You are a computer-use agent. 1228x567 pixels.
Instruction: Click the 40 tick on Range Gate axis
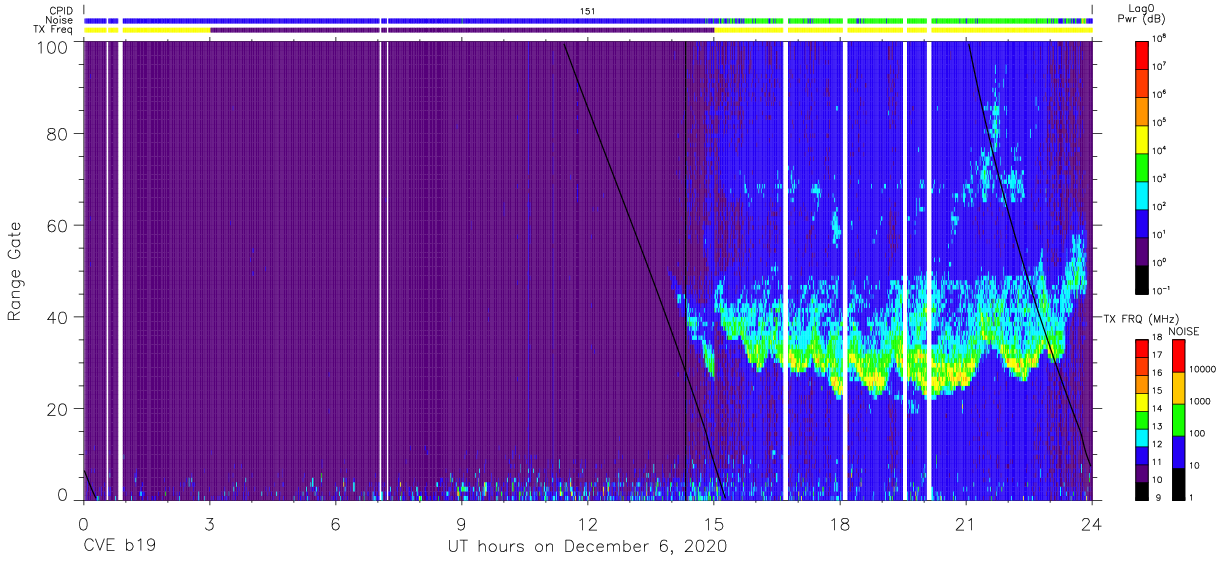click(59, 317)
